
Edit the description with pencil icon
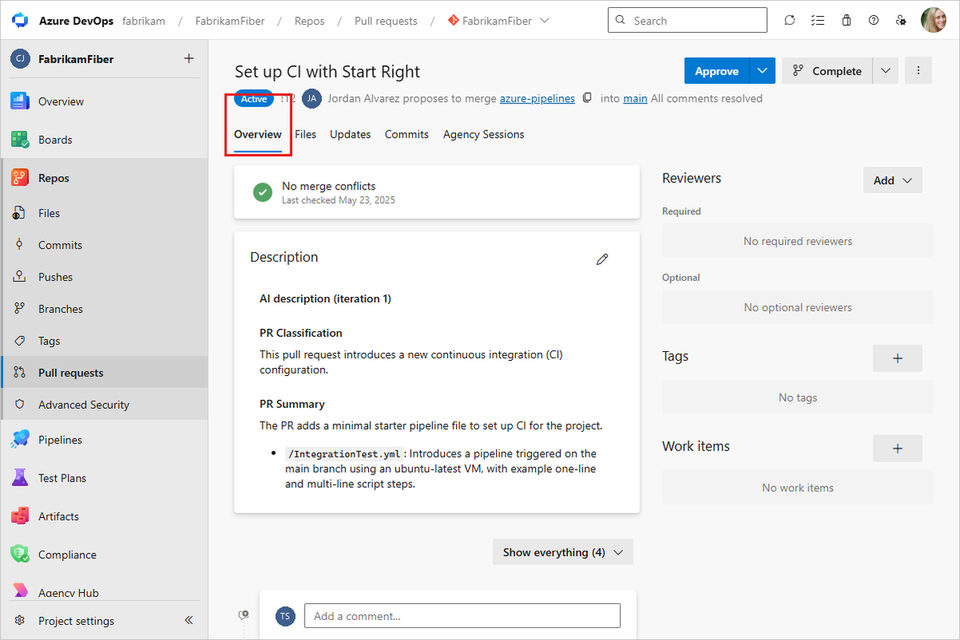(602, 259)
